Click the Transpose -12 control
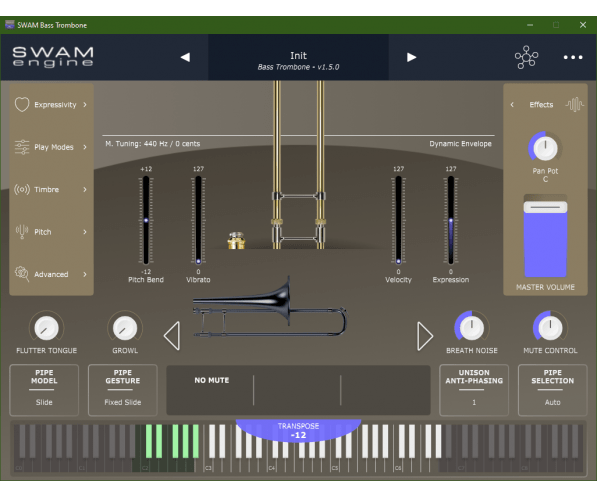Viewport: 597px width, 497px height. coord(298,430)
